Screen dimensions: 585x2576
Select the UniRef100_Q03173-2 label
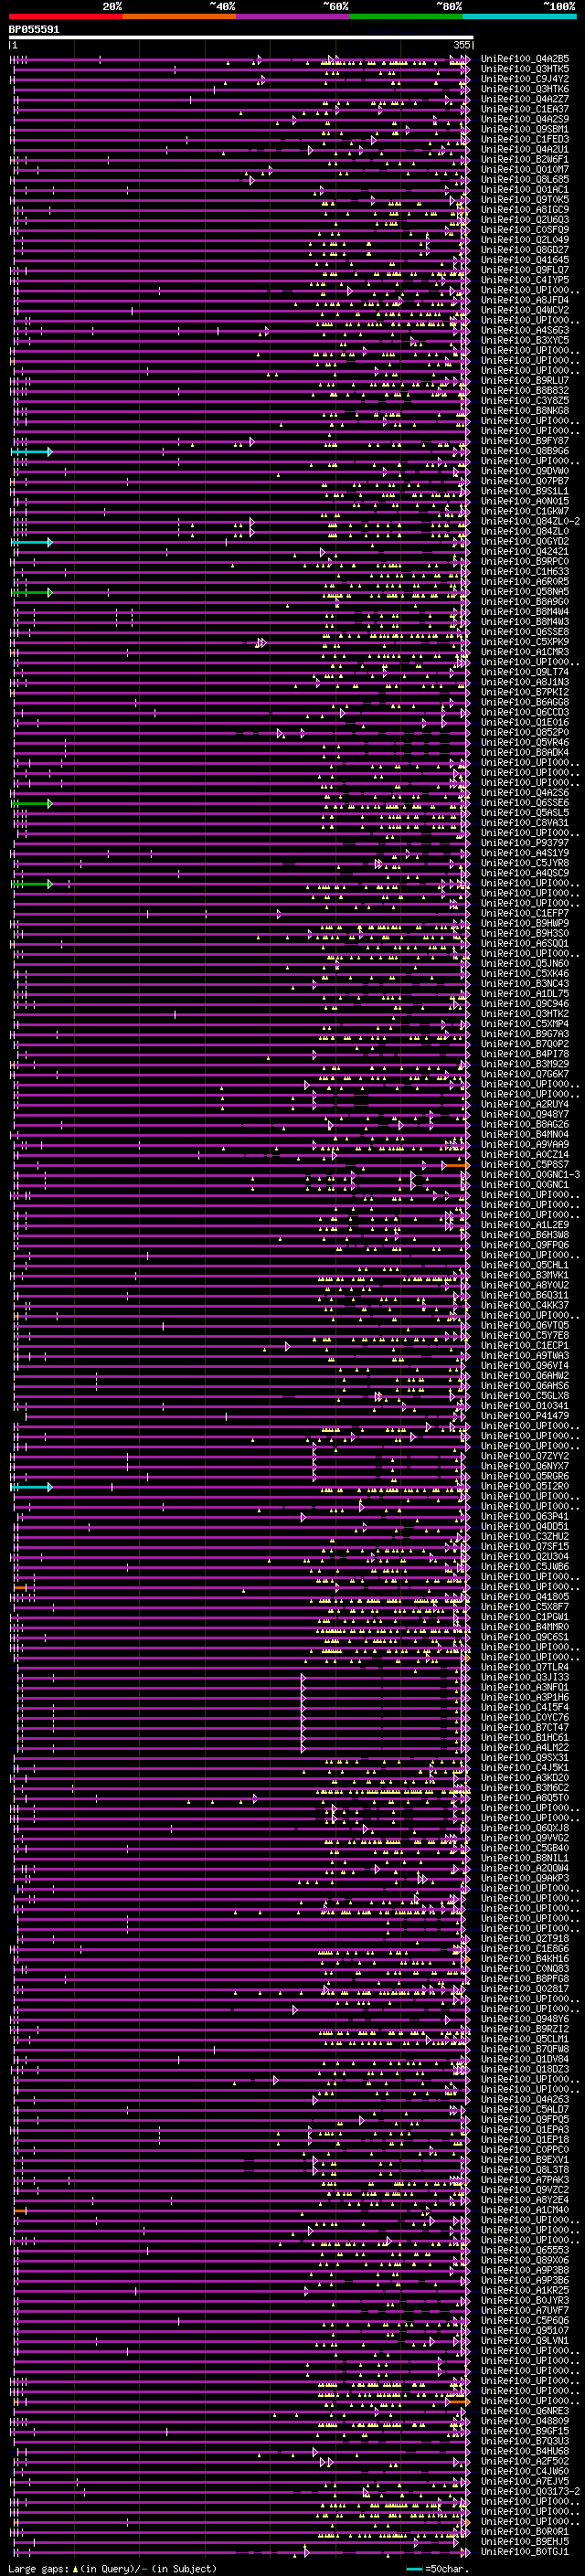tap(530, 2491)
